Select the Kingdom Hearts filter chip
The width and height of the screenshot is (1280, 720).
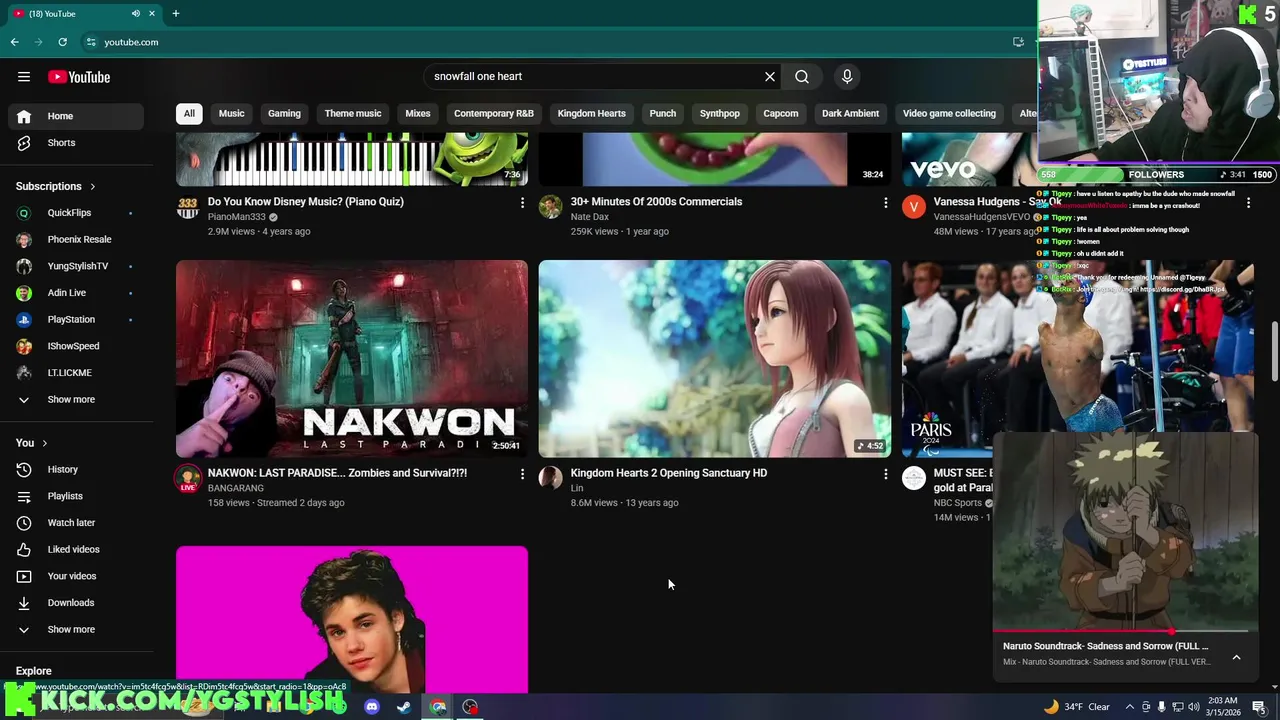(x=591, y=114)
